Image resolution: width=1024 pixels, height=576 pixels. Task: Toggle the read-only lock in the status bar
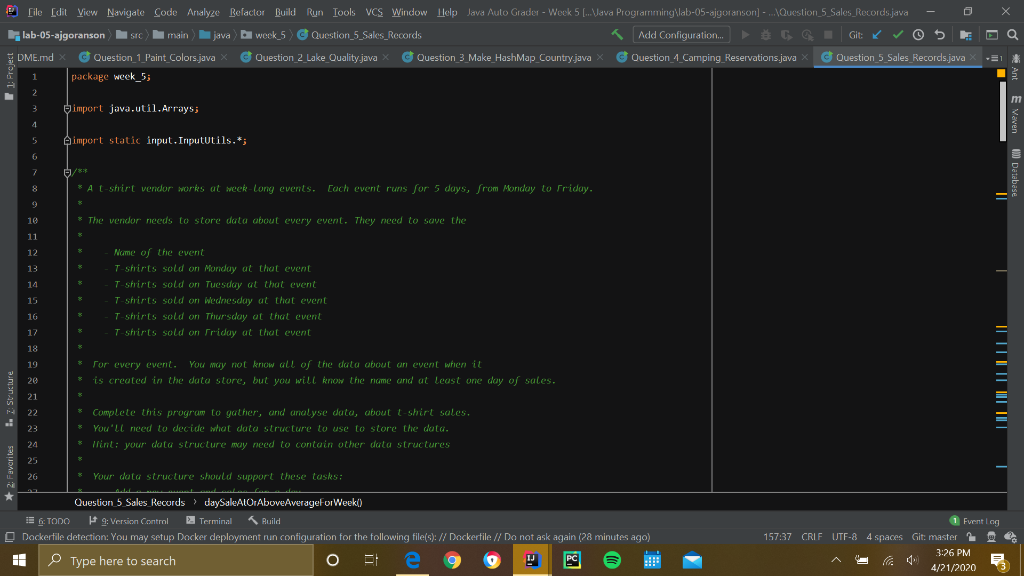(x=971, y=536)
